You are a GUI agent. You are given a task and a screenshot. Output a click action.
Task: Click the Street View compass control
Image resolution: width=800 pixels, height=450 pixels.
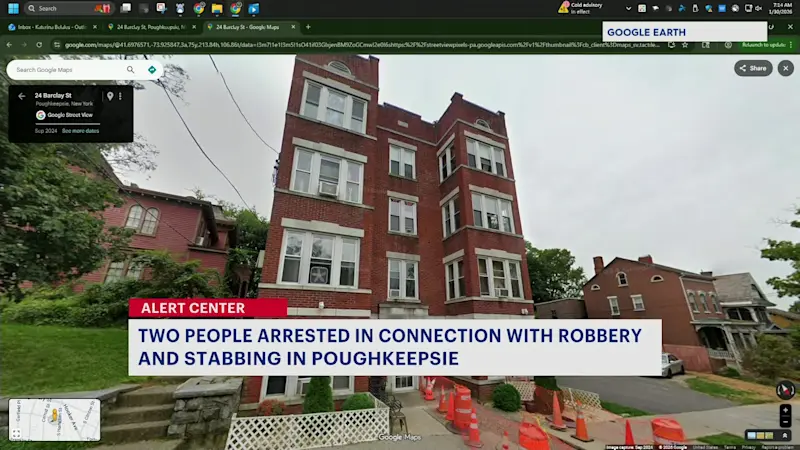coord(785,390)
